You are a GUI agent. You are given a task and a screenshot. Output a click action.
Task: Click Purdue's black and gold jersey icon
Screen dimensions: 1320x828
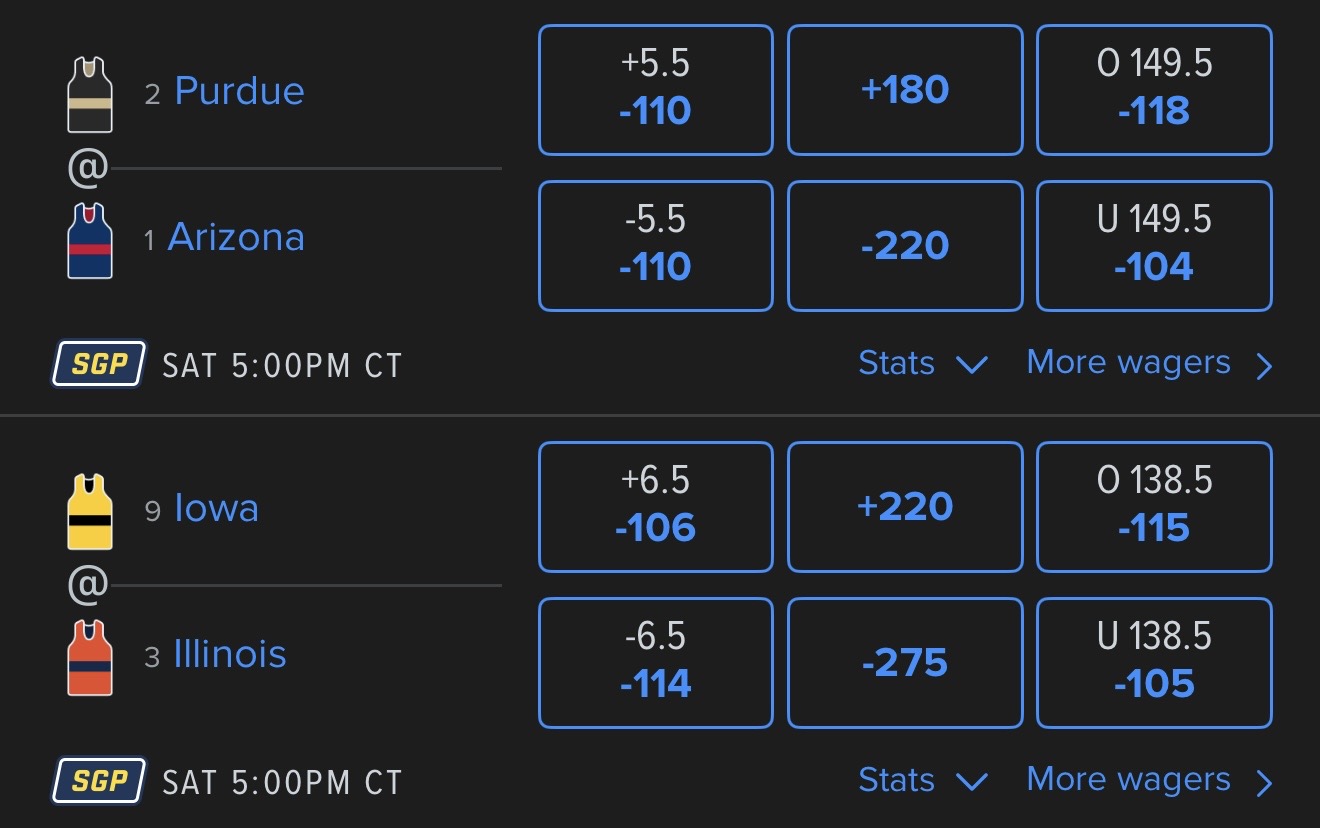coord(90,94)
